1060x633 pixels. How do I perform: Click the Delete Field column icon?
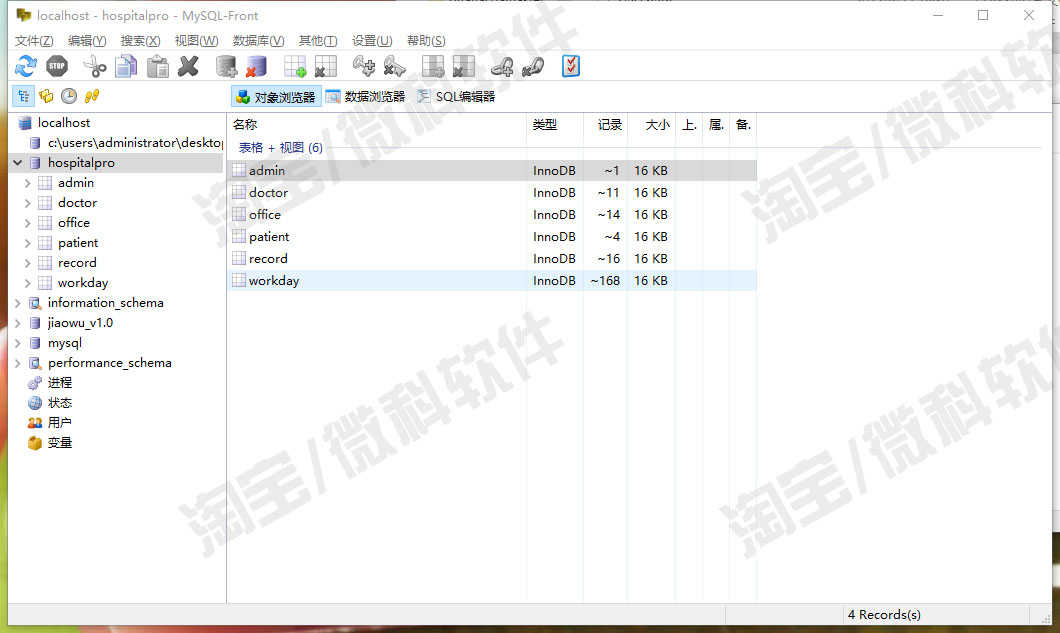point(463,66)
